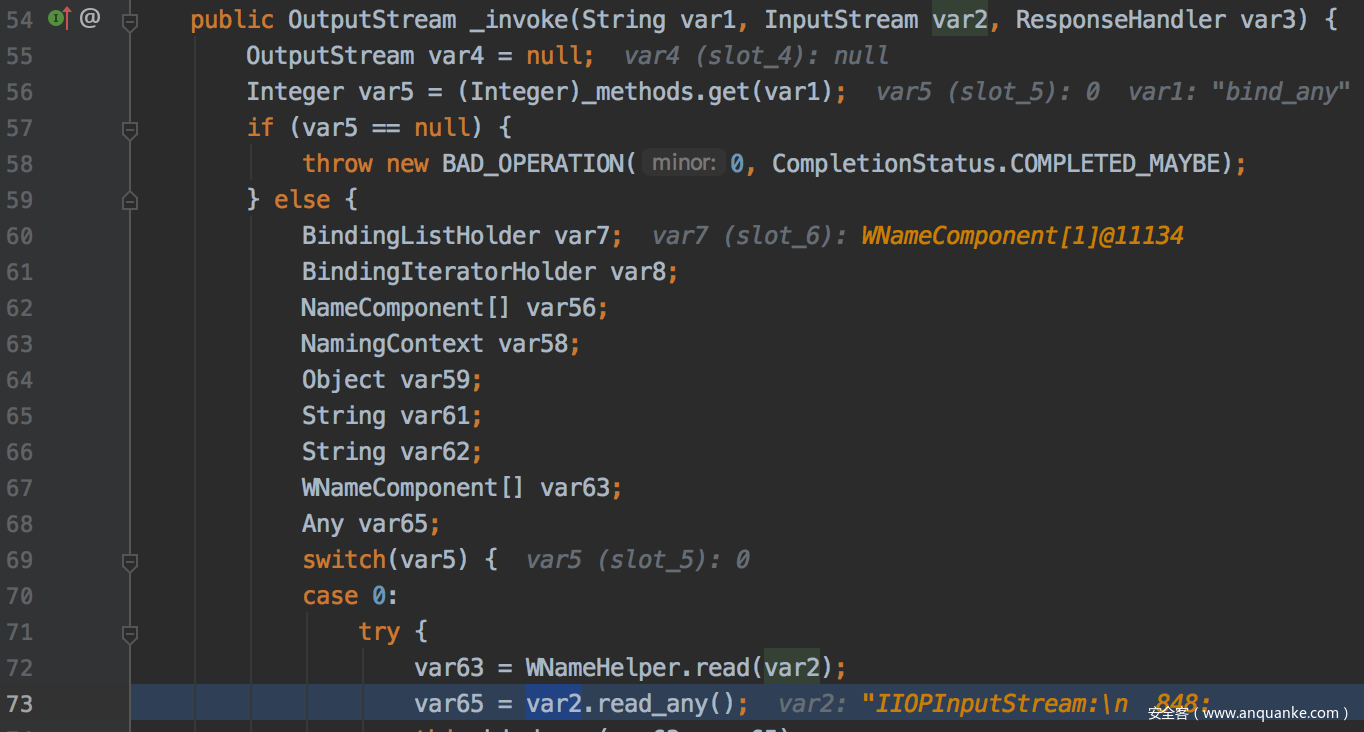
Task: Click BAD_OPERATION in the throw statement
Action: (x=532, y=164)
